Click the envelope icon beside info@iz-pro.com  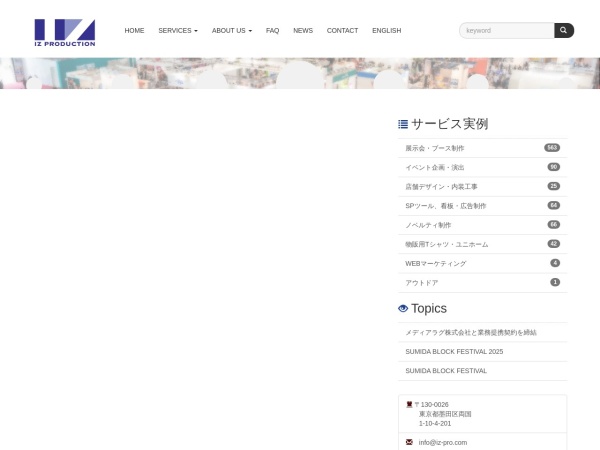pyautogui.click(x=409, y=442)
